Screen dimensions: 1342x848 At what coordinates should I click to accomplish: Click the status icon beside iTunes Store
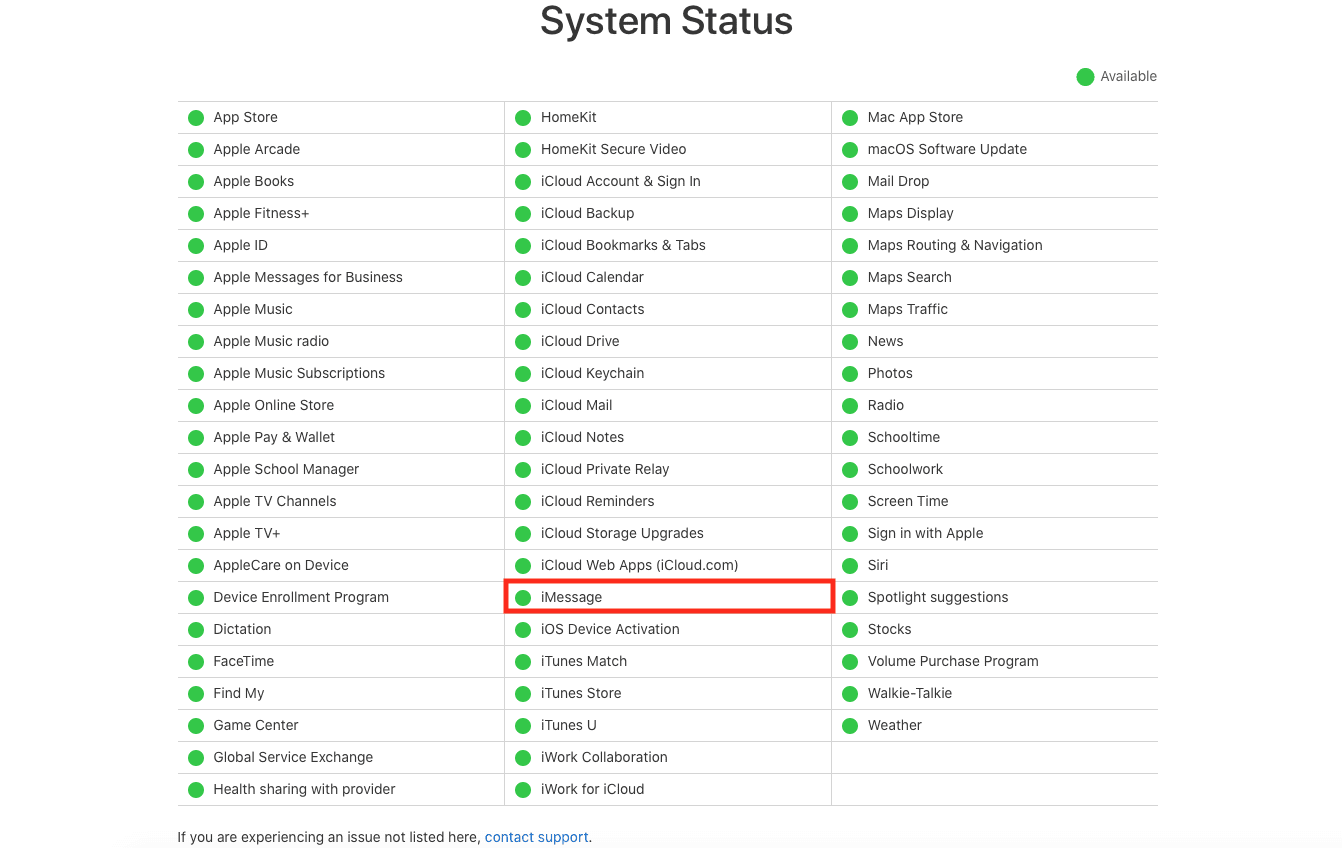pyautogui.click(x=523, y=694)
